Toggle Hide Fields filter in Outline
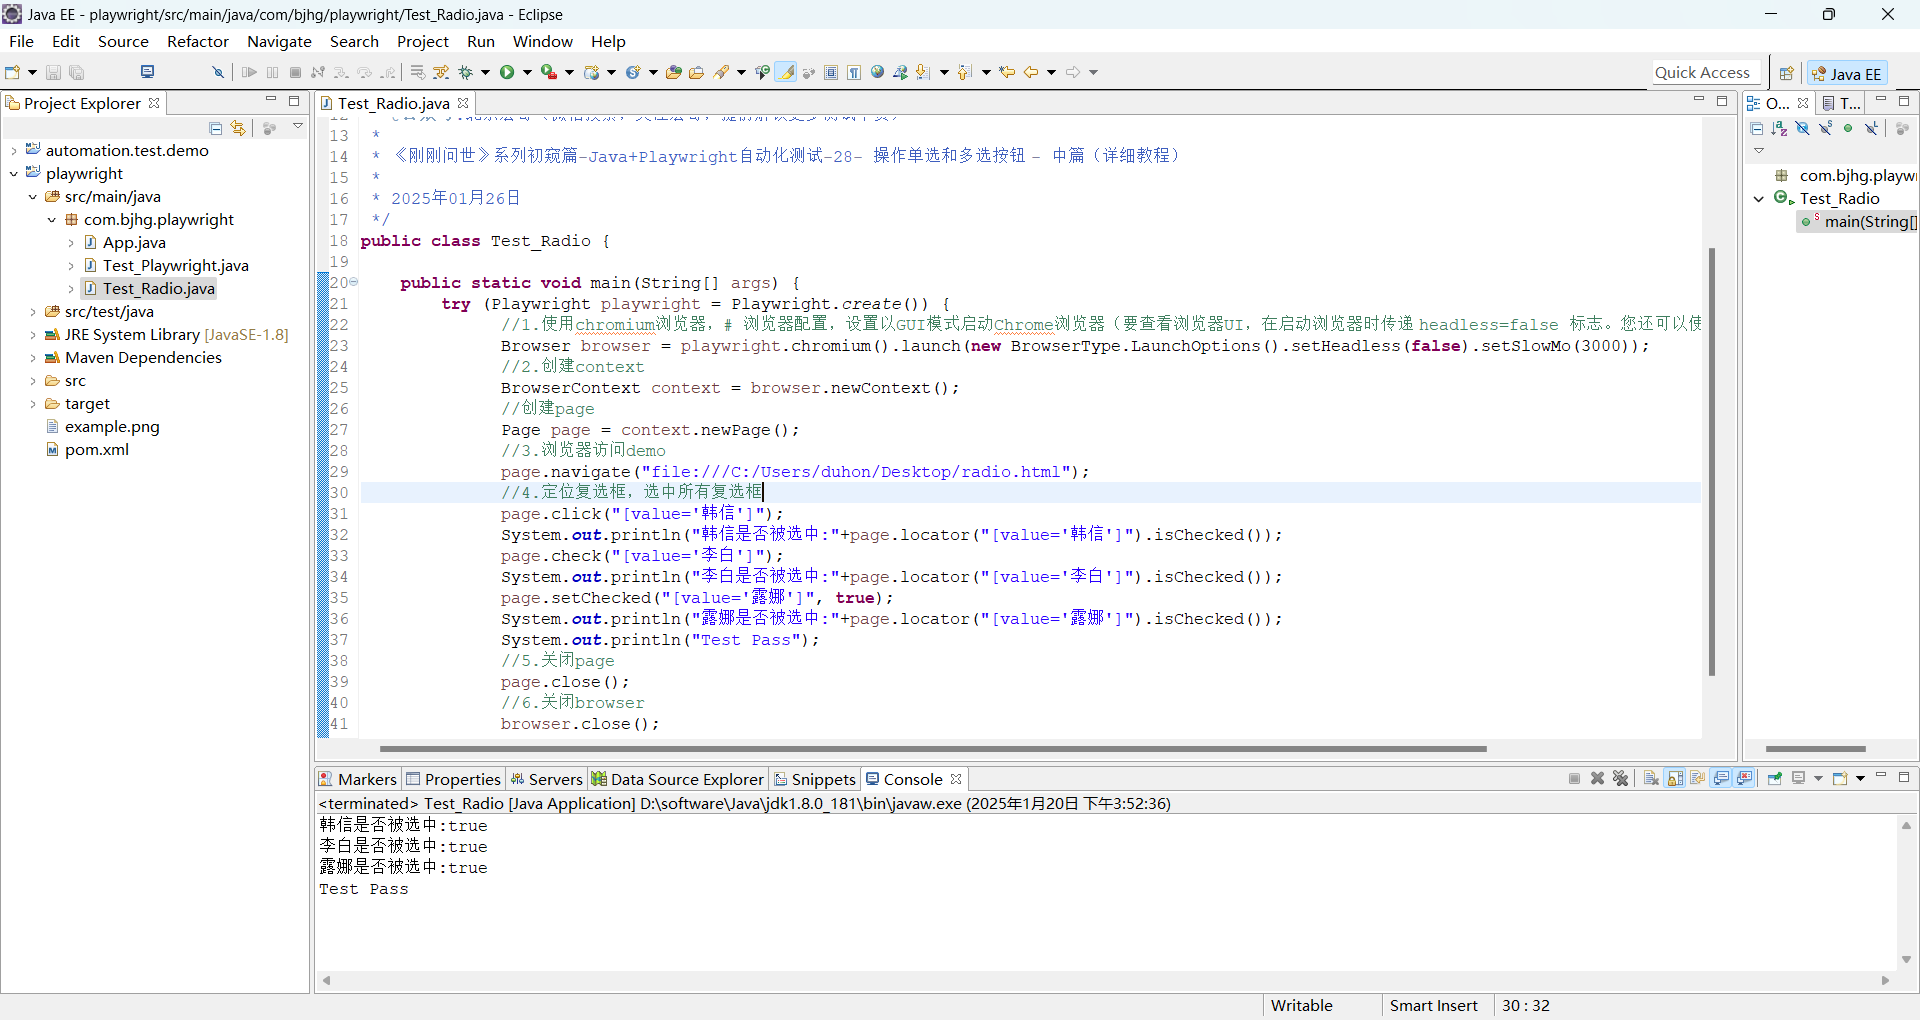Viewport: 1920px width, 1020px height. 1802,128
